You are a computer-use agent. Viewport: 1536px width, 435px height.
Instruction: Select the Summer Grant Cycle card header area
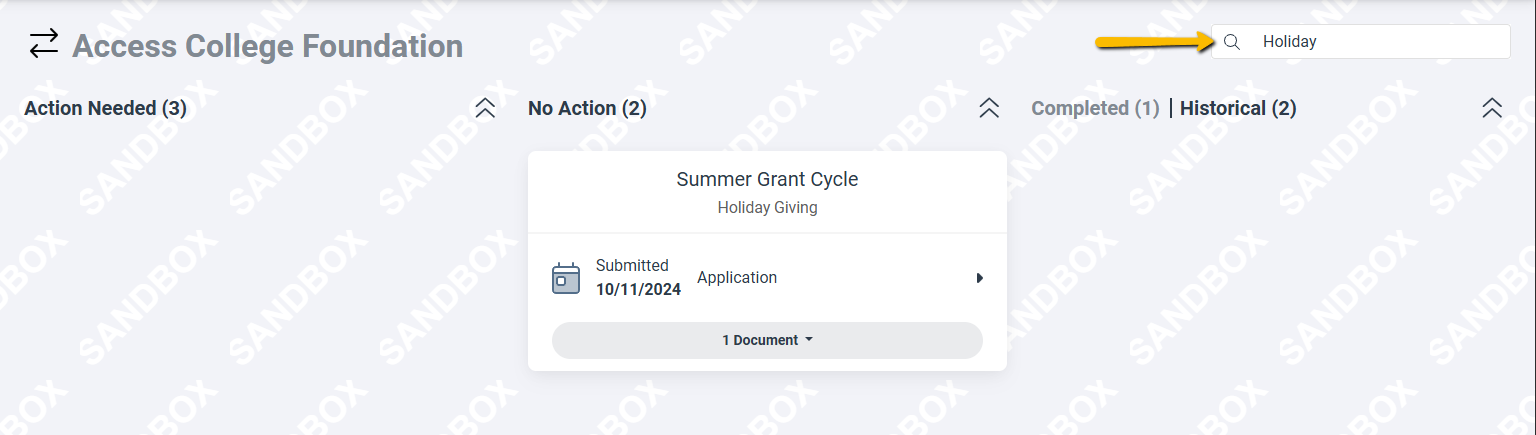click(767, 192)
